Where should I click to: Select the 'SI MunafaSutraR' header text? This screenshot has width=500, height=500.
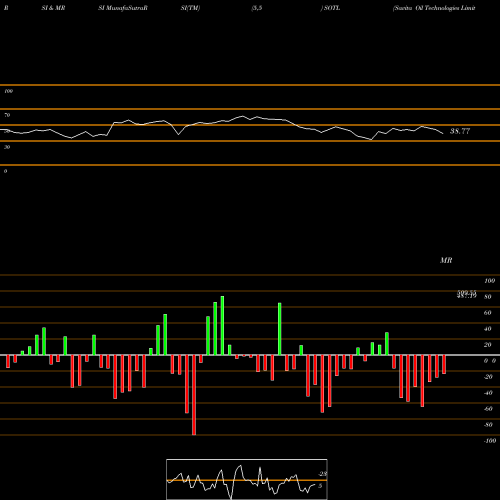click(123, 8)
